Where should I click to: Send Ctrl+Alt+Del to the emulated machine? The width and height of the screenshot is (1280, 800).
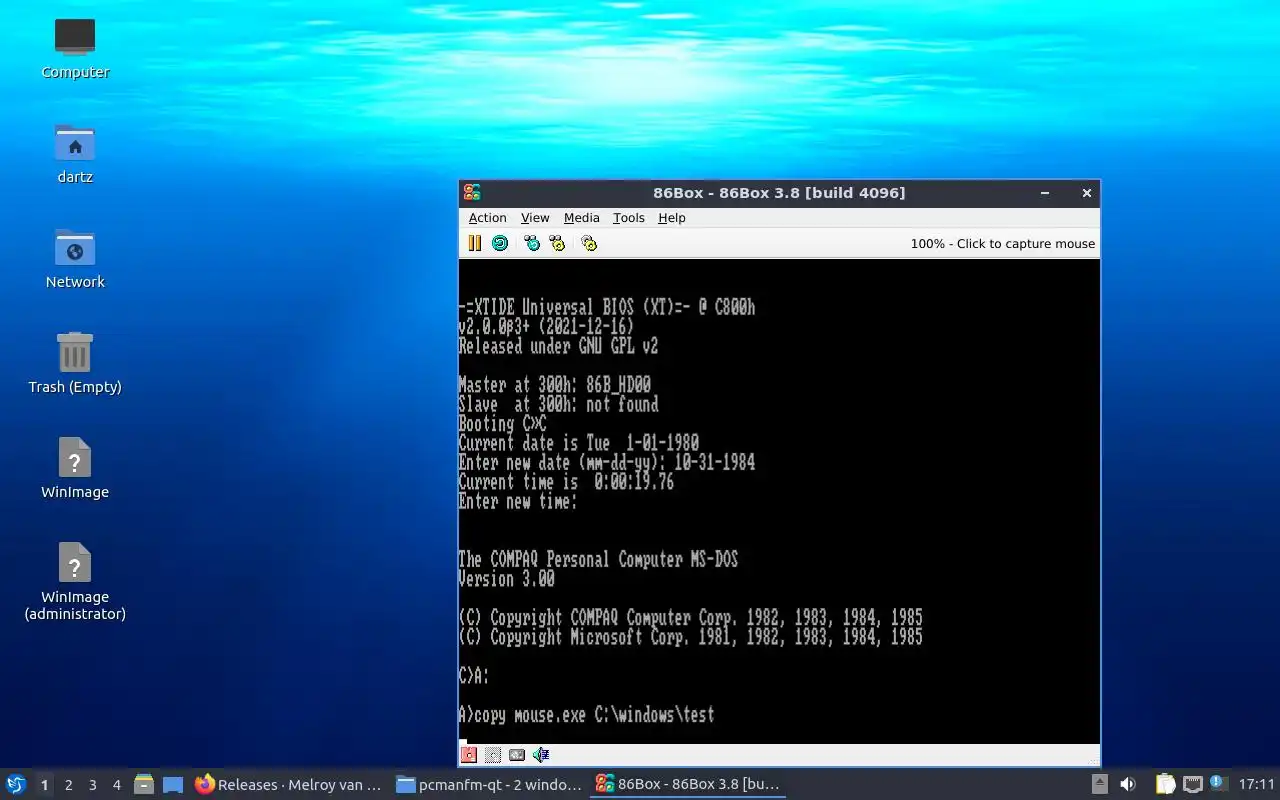click(x=532, y=243)
